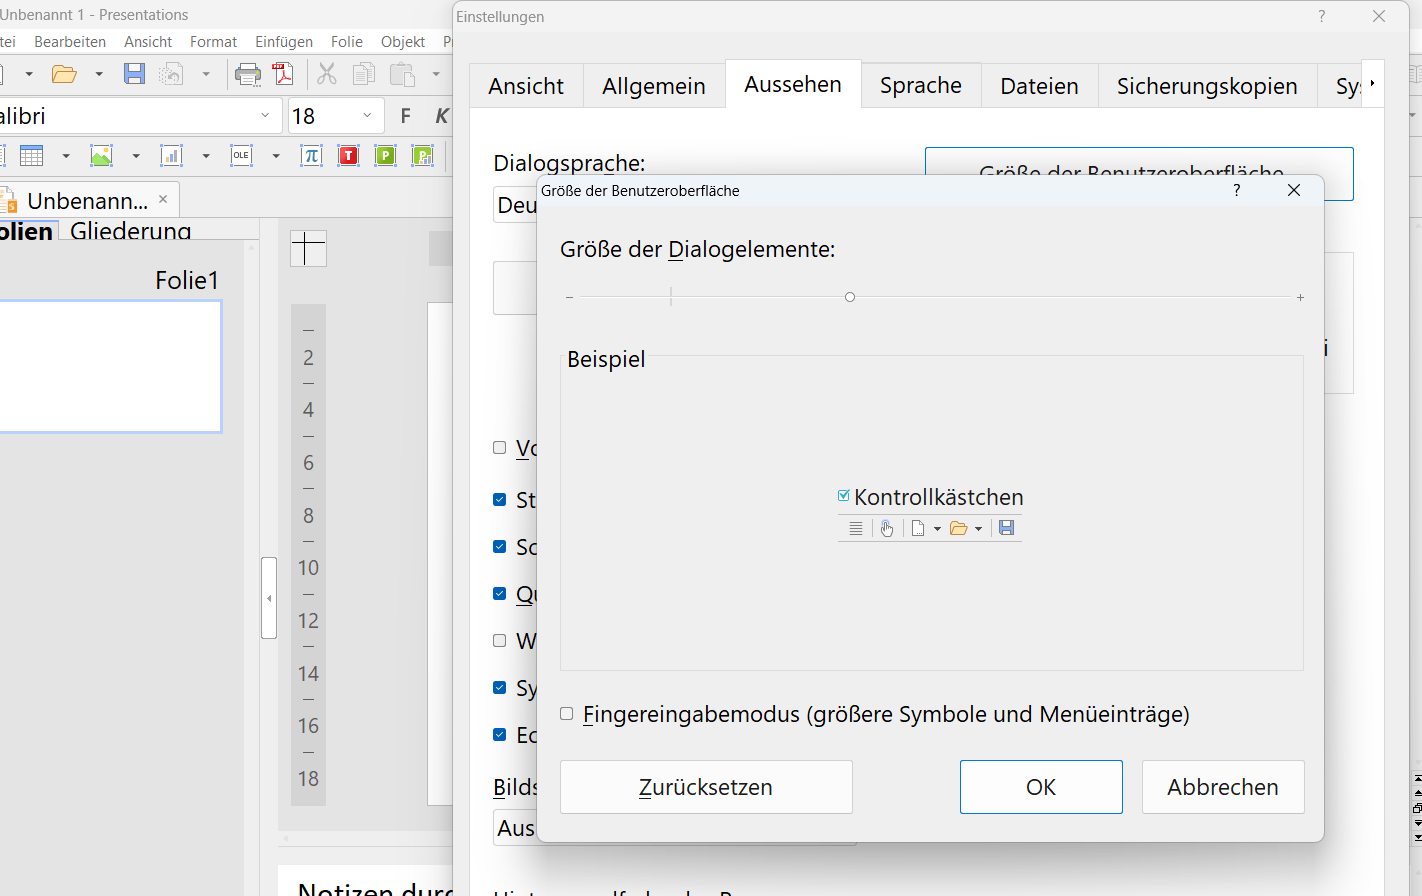Open the Bearbeiten menu
The width and height of the screenshot is (1422, 896).
[70, 42]
